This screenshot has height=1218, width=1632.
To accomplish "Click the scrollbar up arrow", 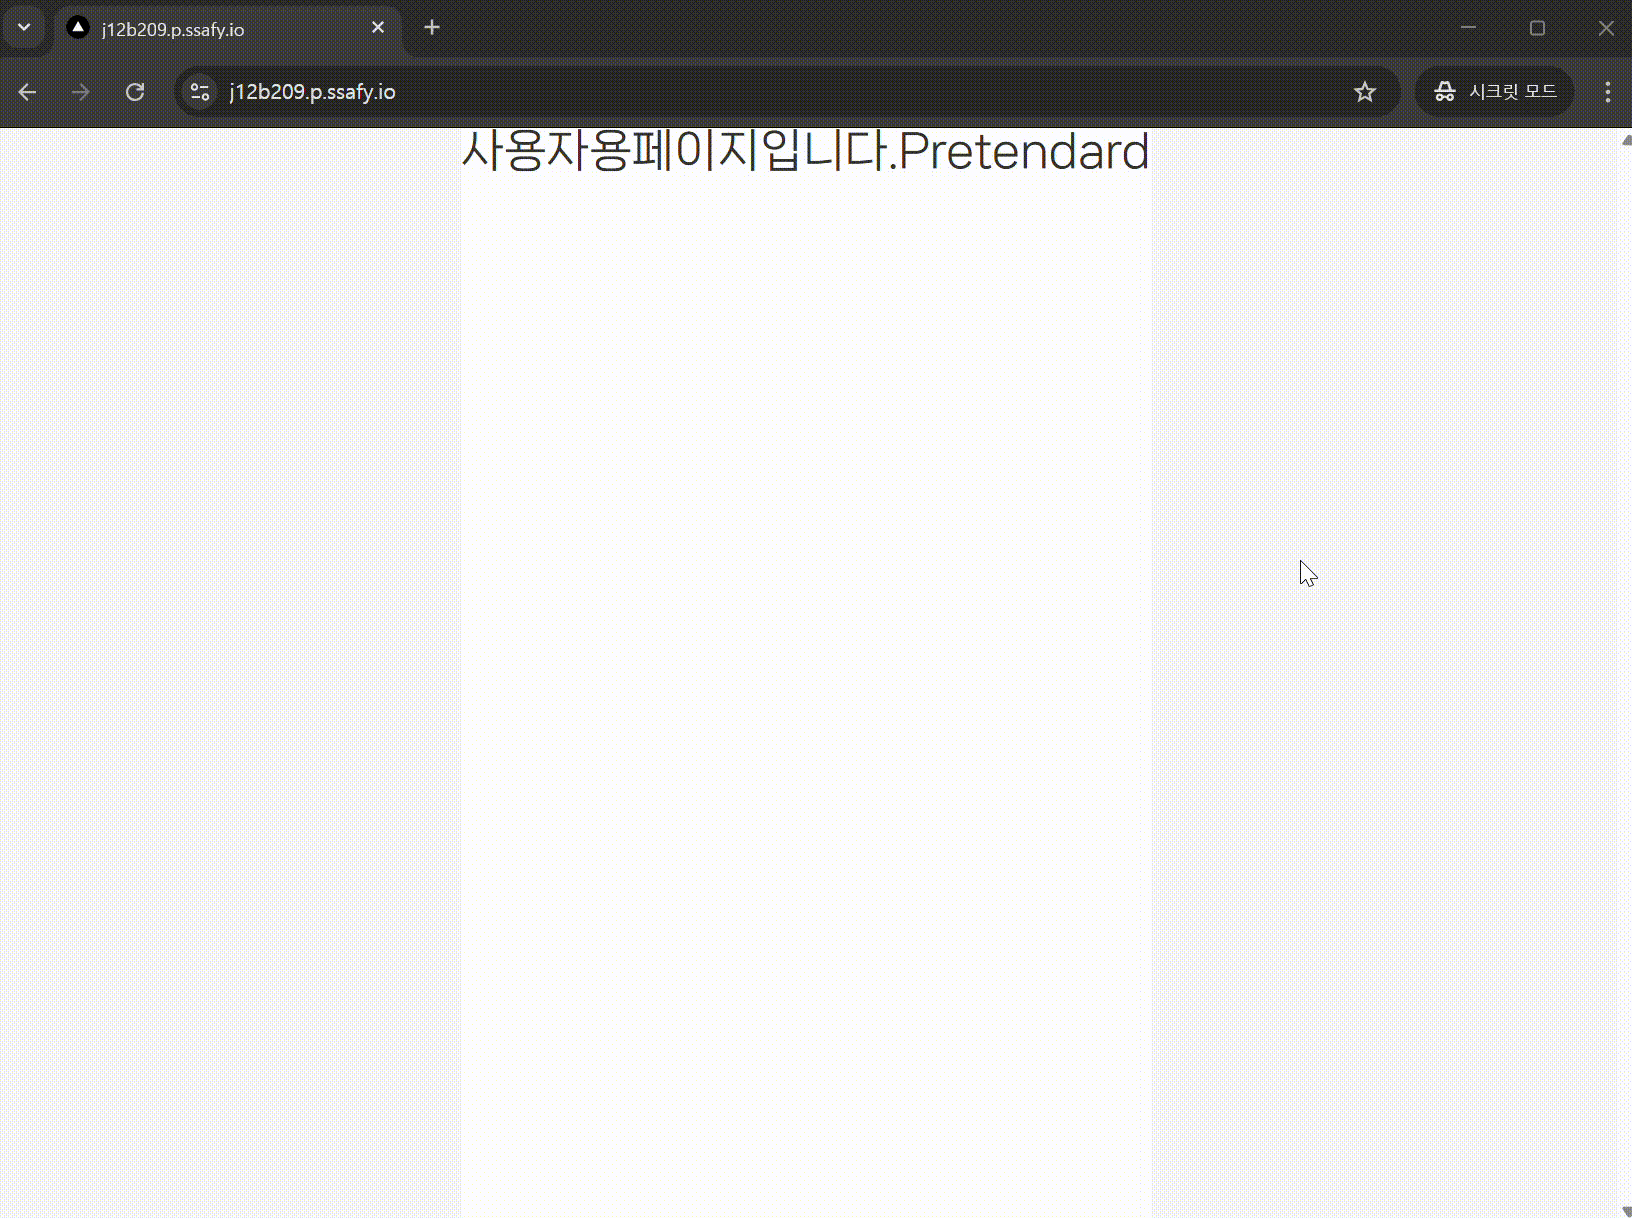I will (1625, 140).
